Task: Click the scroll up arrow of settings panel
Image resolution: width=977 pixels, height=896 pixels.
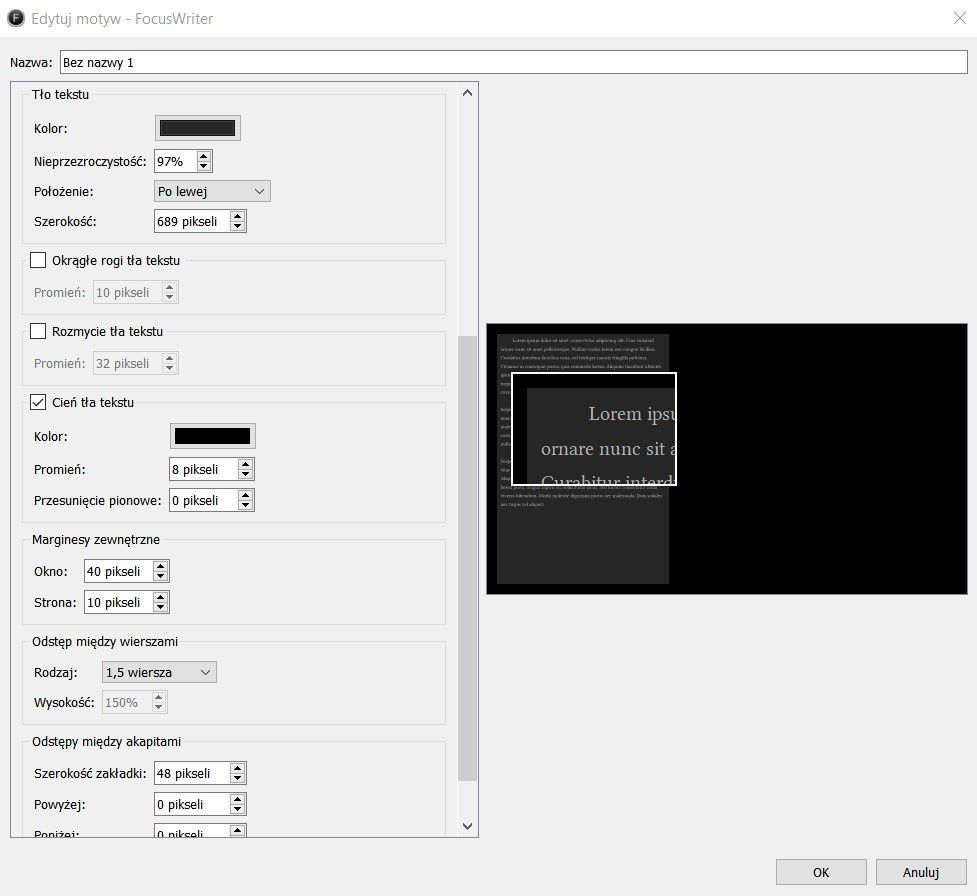Action: [x=467, y=93]
